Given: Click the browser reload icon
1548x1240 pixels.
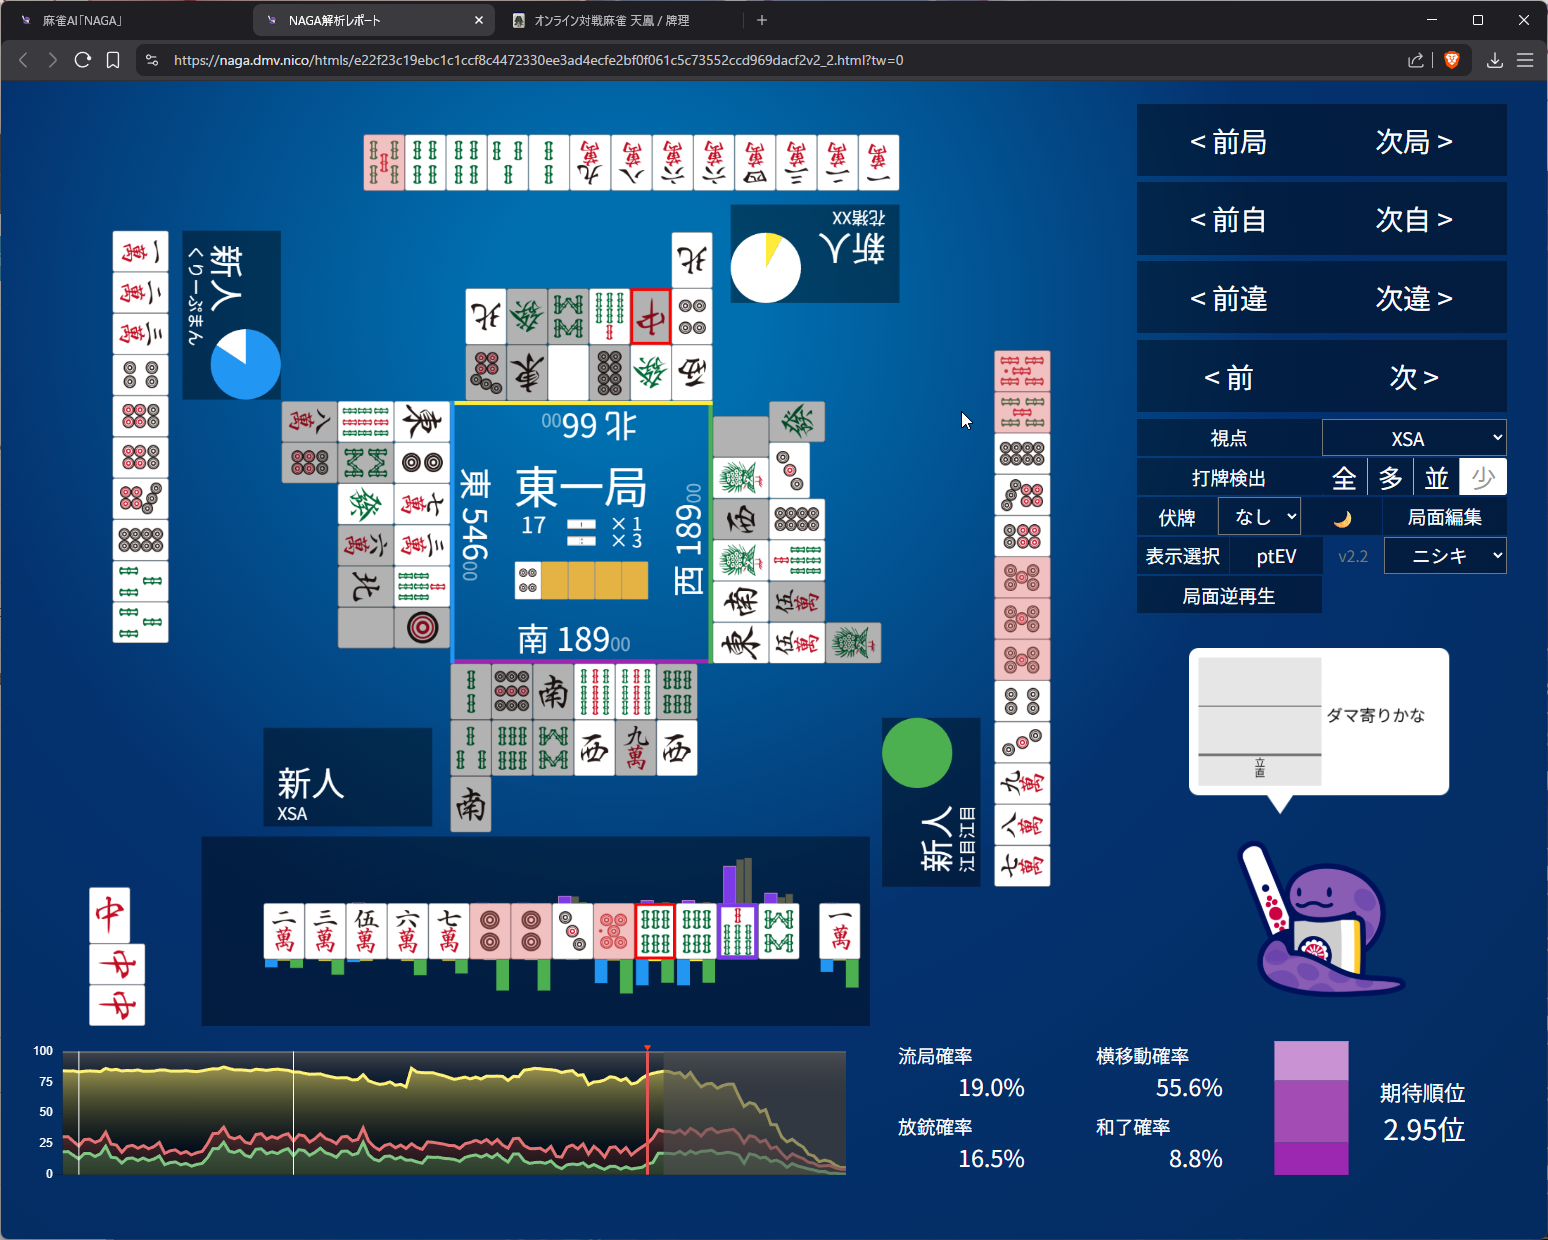Looking at the screenshot, I should click(83, 60).
